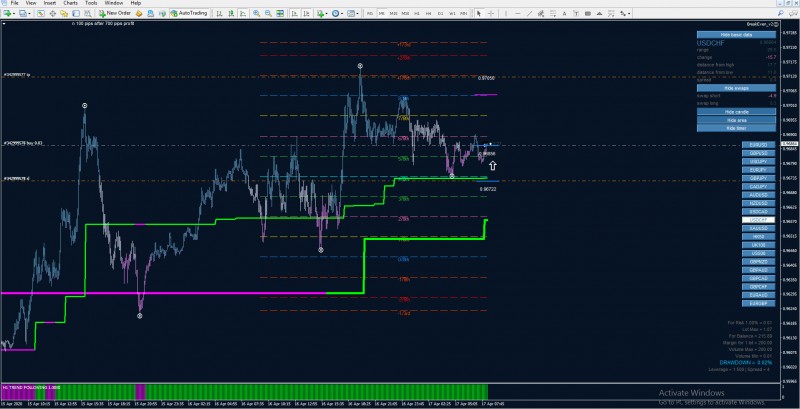The width and height of the screenshot is (800, 409).
Task: Select the text tool
Action: pyautogui.click(x=564, y=13)
